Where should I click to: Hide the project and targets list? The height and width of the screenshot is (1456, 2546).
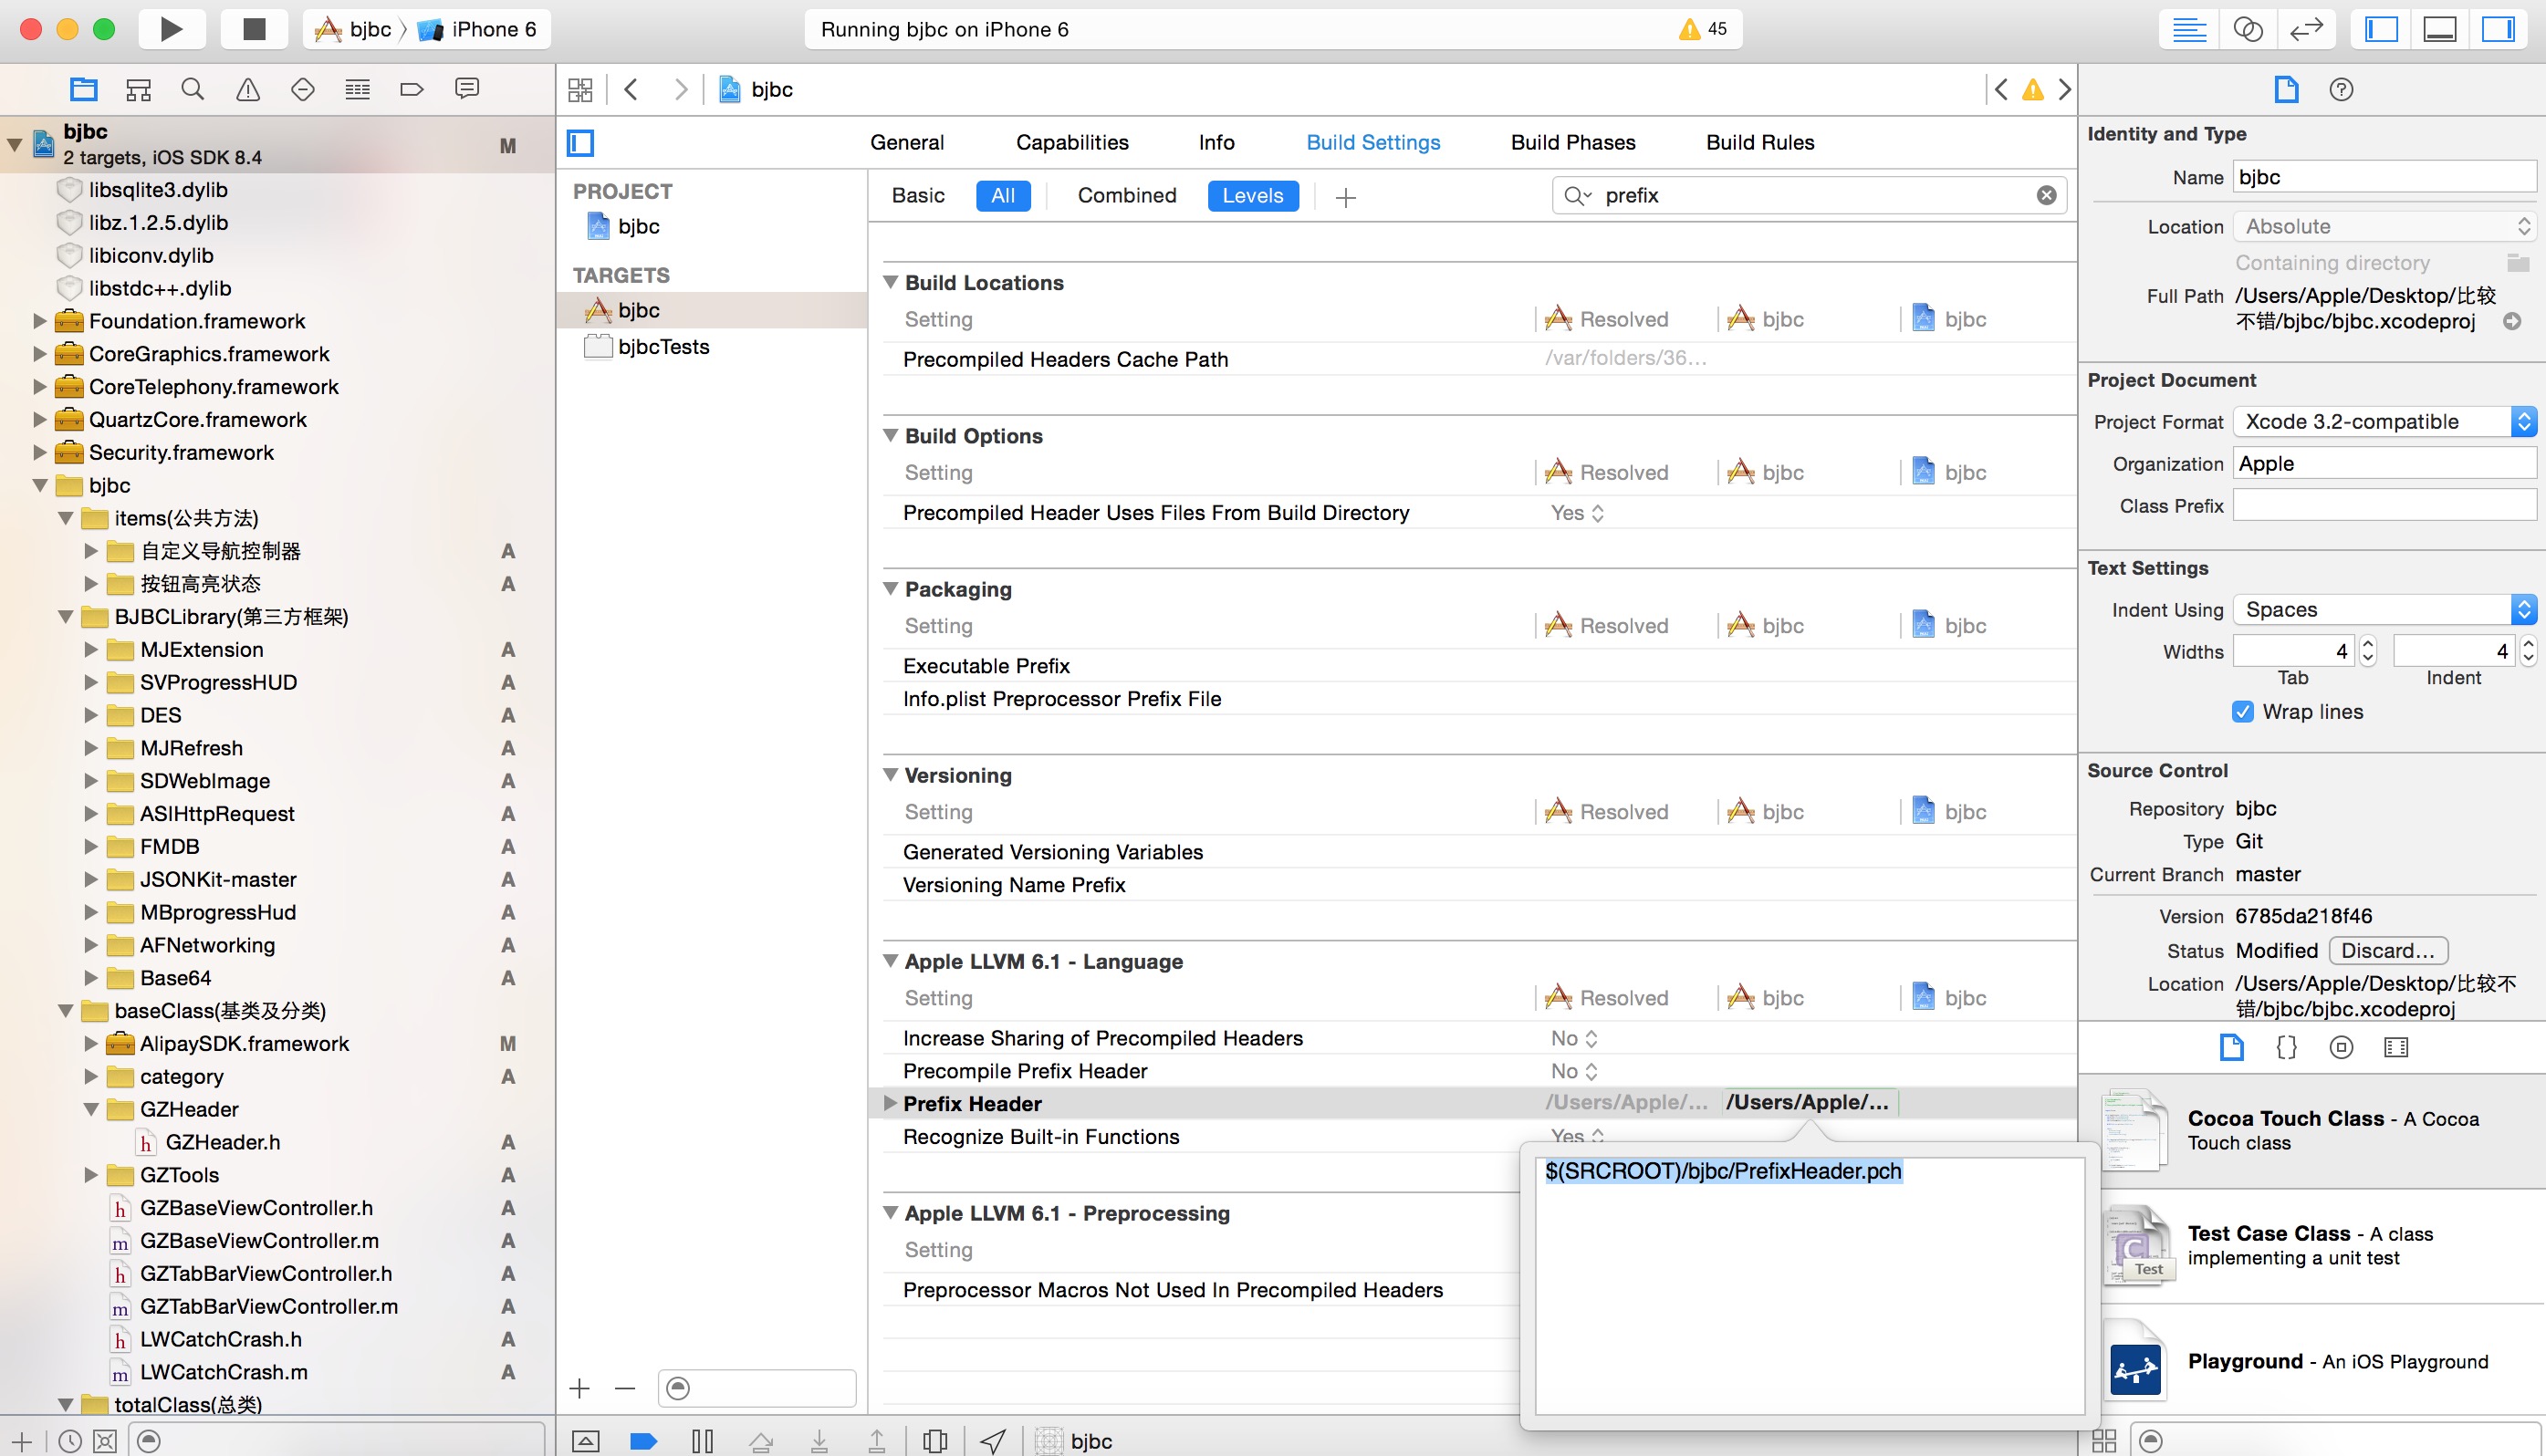pos(580,143)
